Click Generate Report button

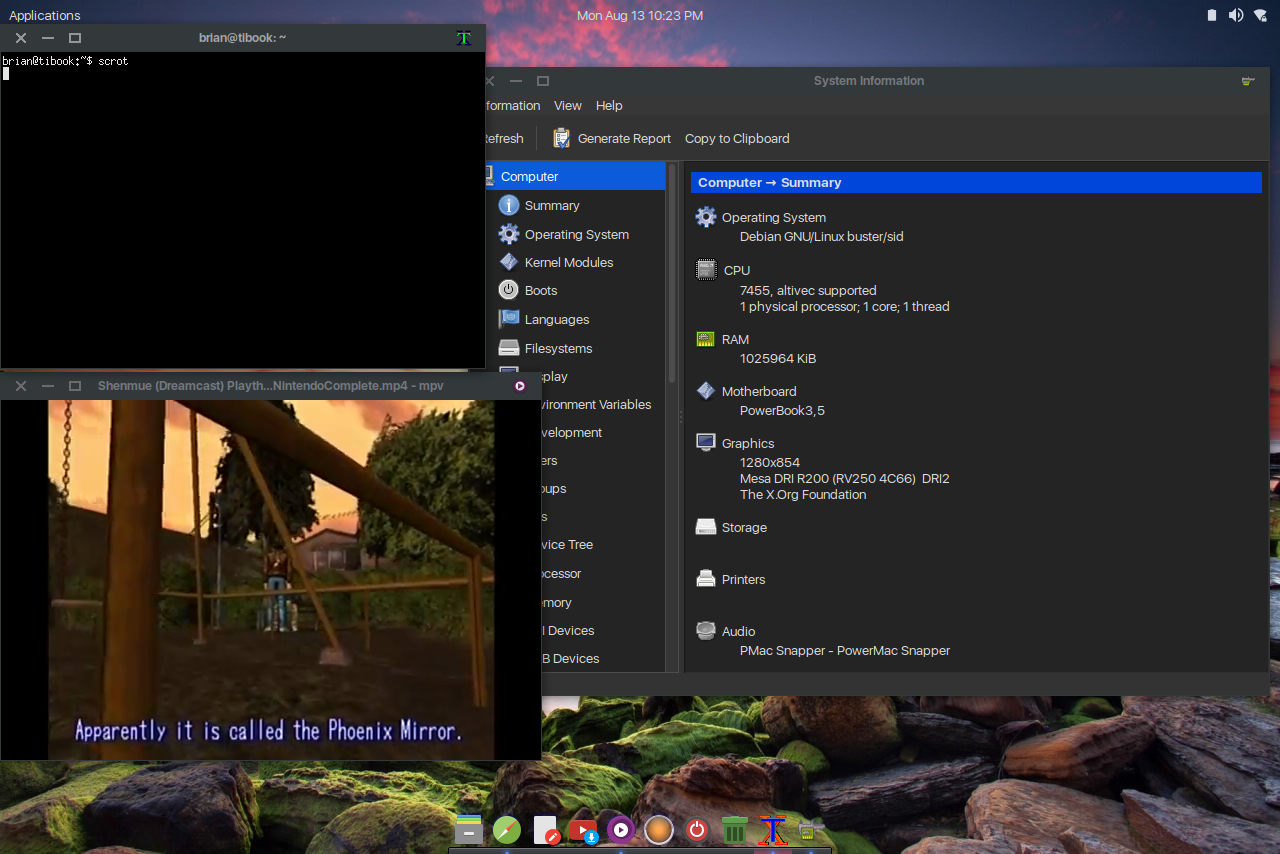pyautogui.click(x=612, y=138)
